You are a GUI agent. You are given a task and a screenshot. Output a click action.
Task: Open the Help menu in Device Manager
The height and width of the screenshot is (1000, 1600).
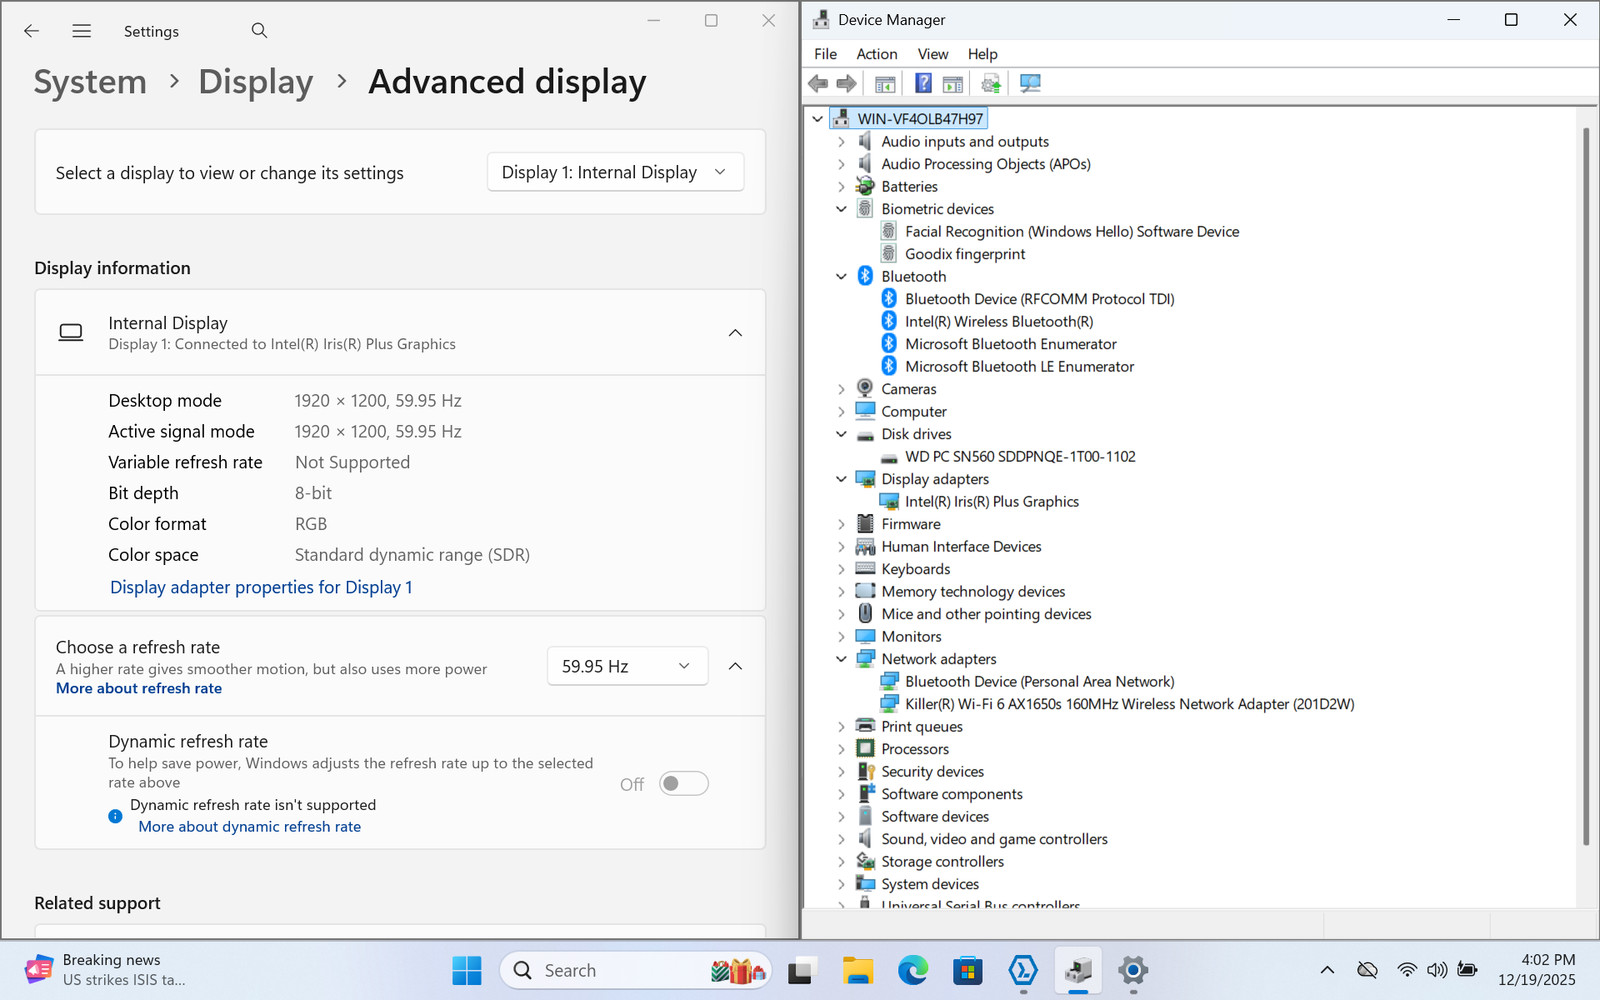click(982, 54)
